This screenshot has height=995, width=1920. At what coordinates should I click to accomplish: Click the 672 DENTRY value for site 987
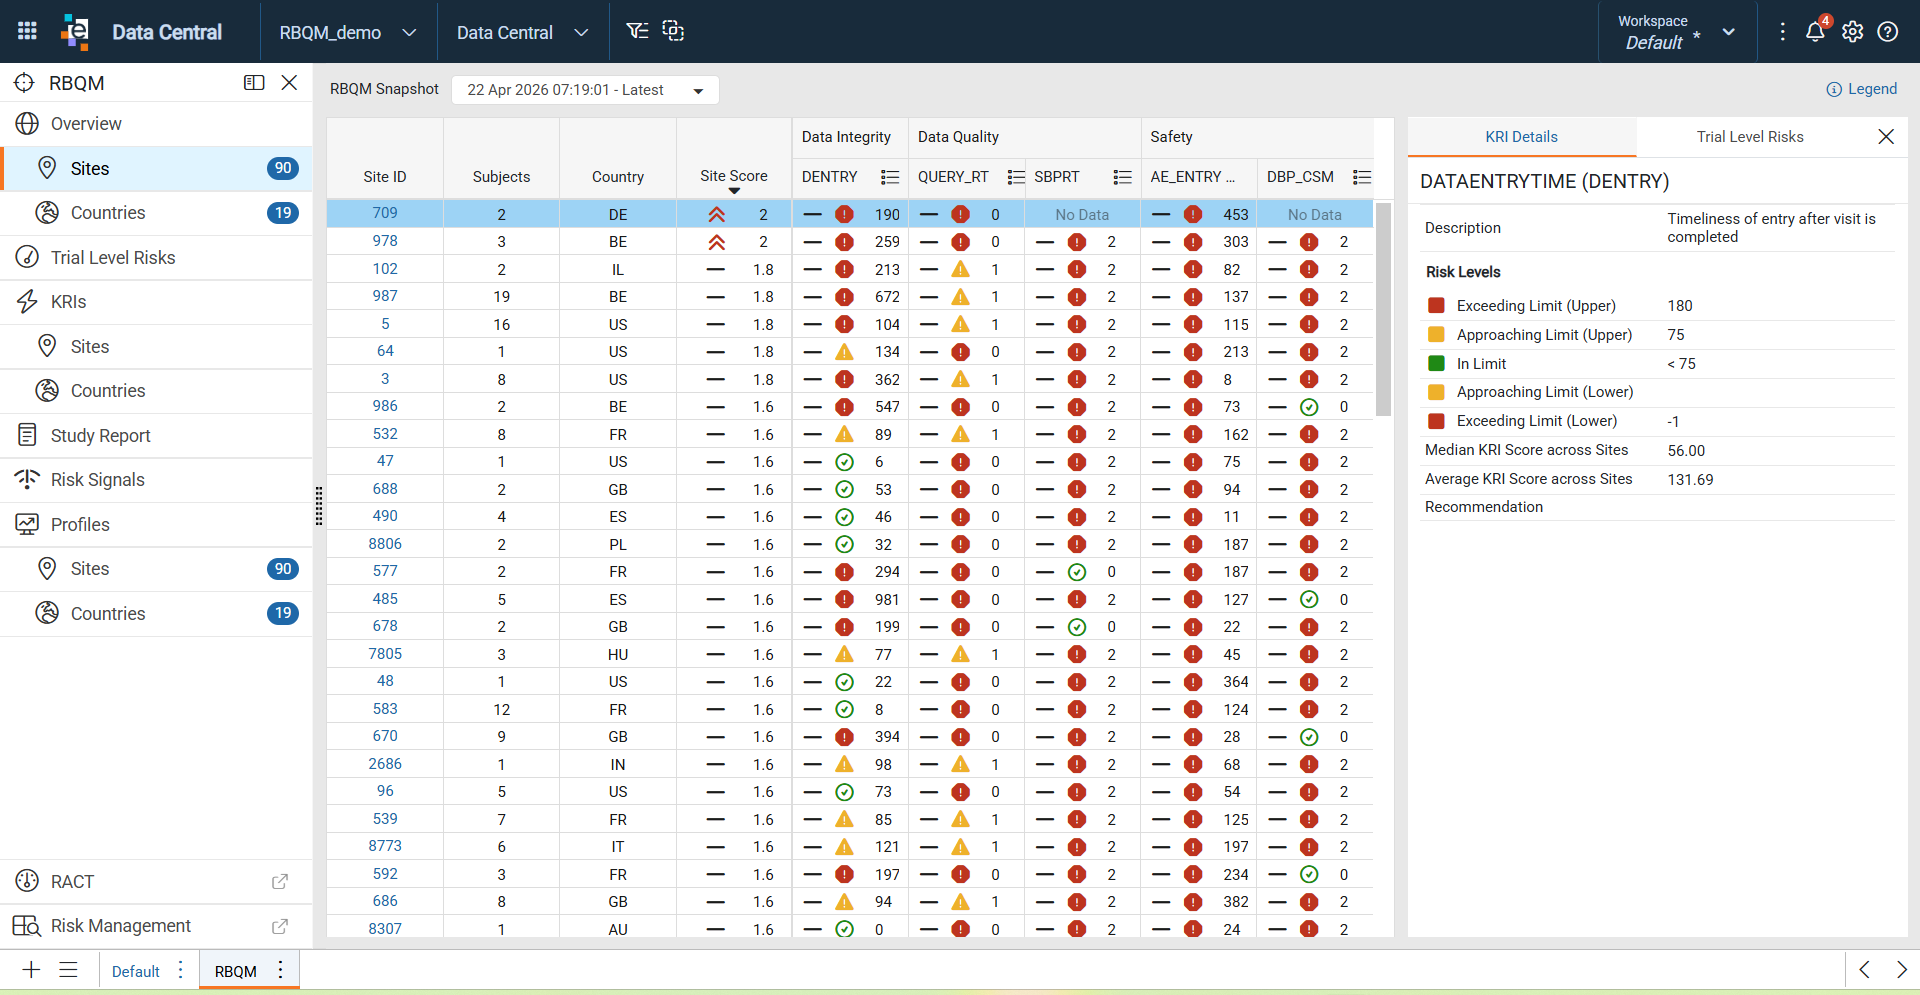(x=887, y=297)
